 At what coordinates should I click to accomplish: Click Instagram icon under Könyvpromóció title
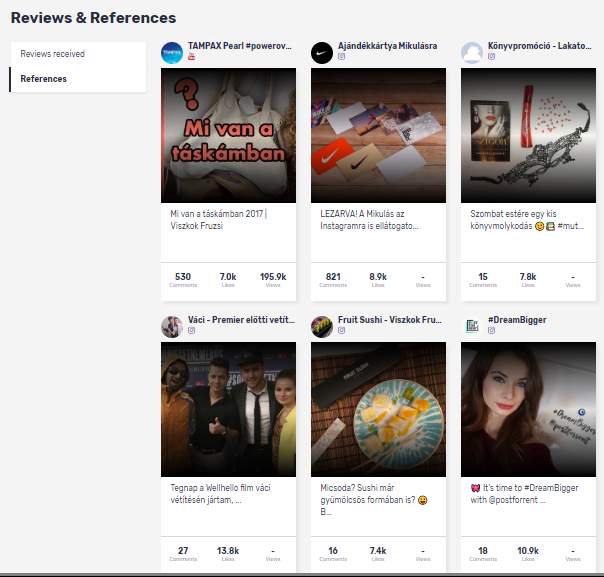(x=492, y=57)
